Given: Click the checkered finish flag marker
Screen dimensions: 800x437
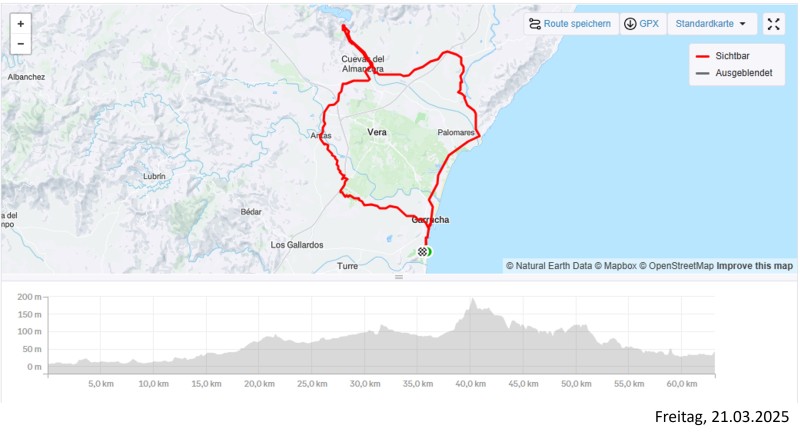Looking at the screenshot, I should click(x=425, y=251).
